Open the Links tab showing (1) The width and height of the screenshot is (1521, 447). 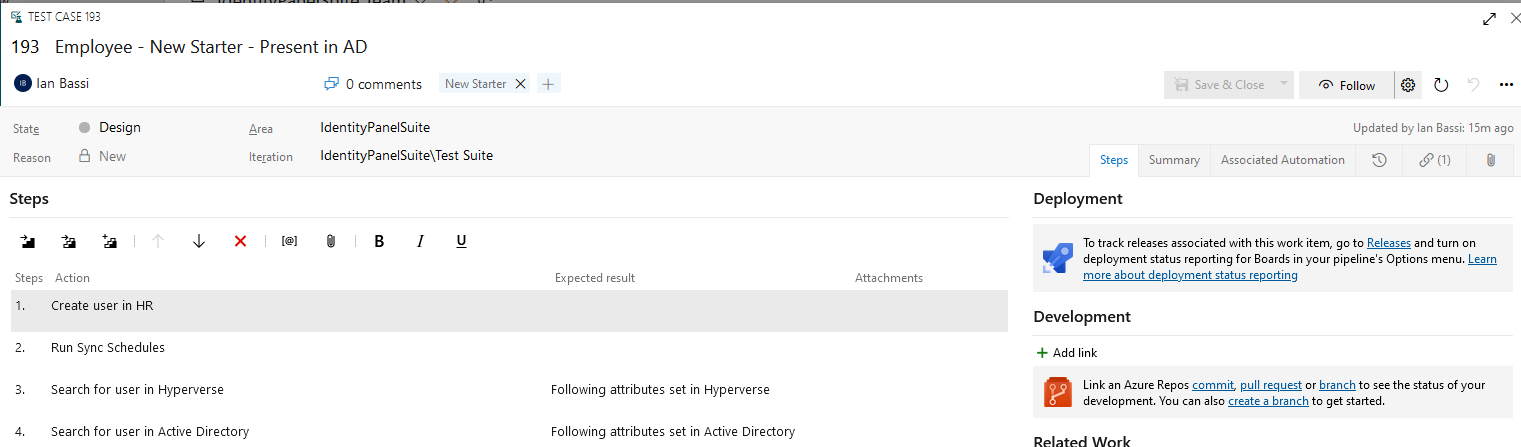[1434, 160]
